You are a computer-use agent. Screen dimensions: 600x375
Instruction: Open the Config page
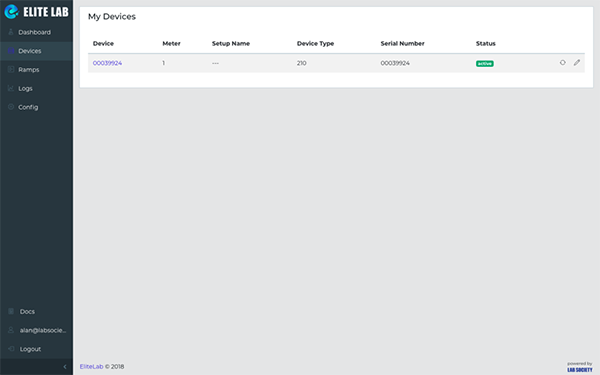36,107
